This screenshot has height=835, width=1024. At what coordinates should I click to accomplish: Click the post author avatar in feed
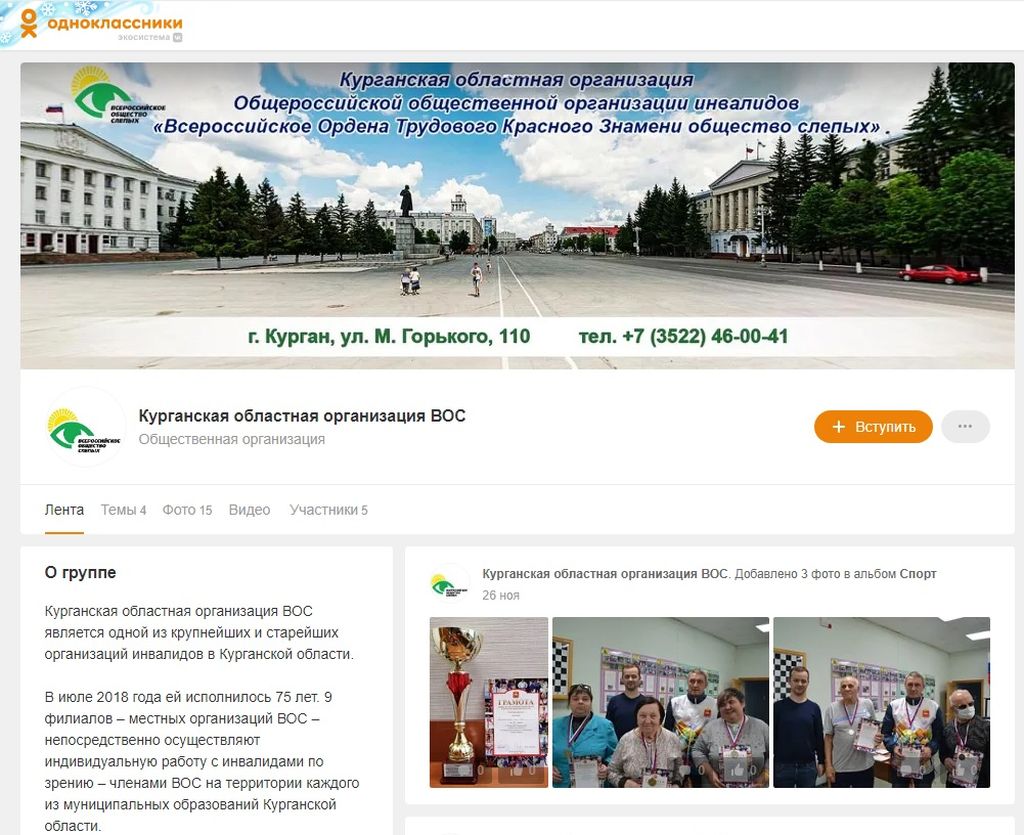(x=449, y=583)
